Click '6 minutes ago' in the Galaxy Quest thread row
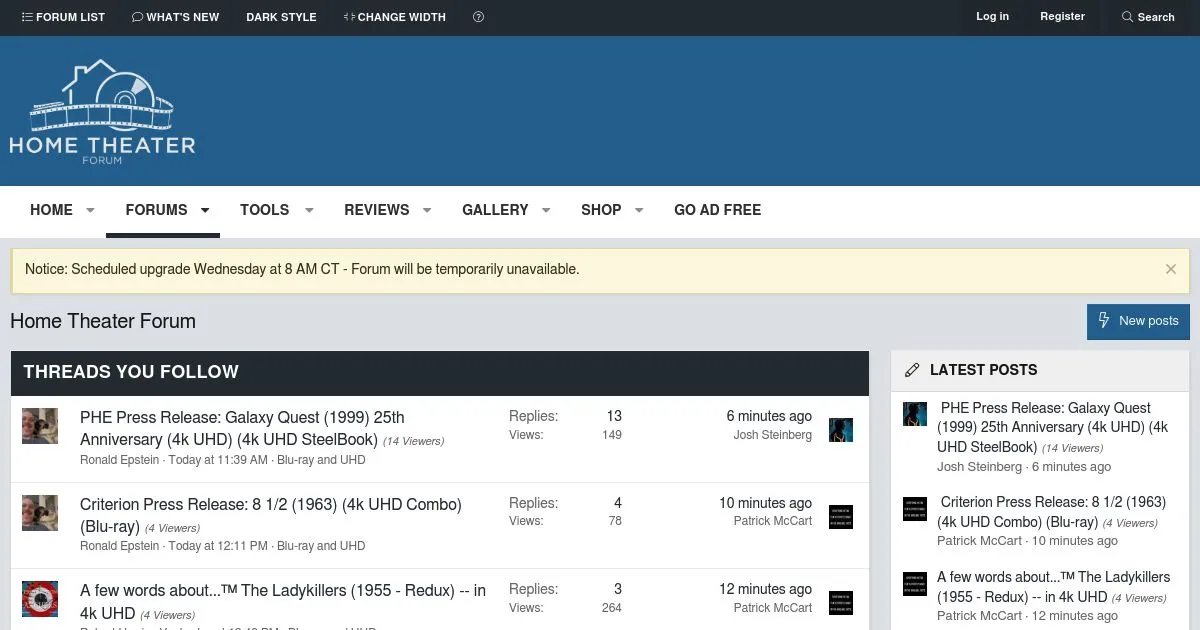The image size is (1200, 630). click(x=769, y=416)
